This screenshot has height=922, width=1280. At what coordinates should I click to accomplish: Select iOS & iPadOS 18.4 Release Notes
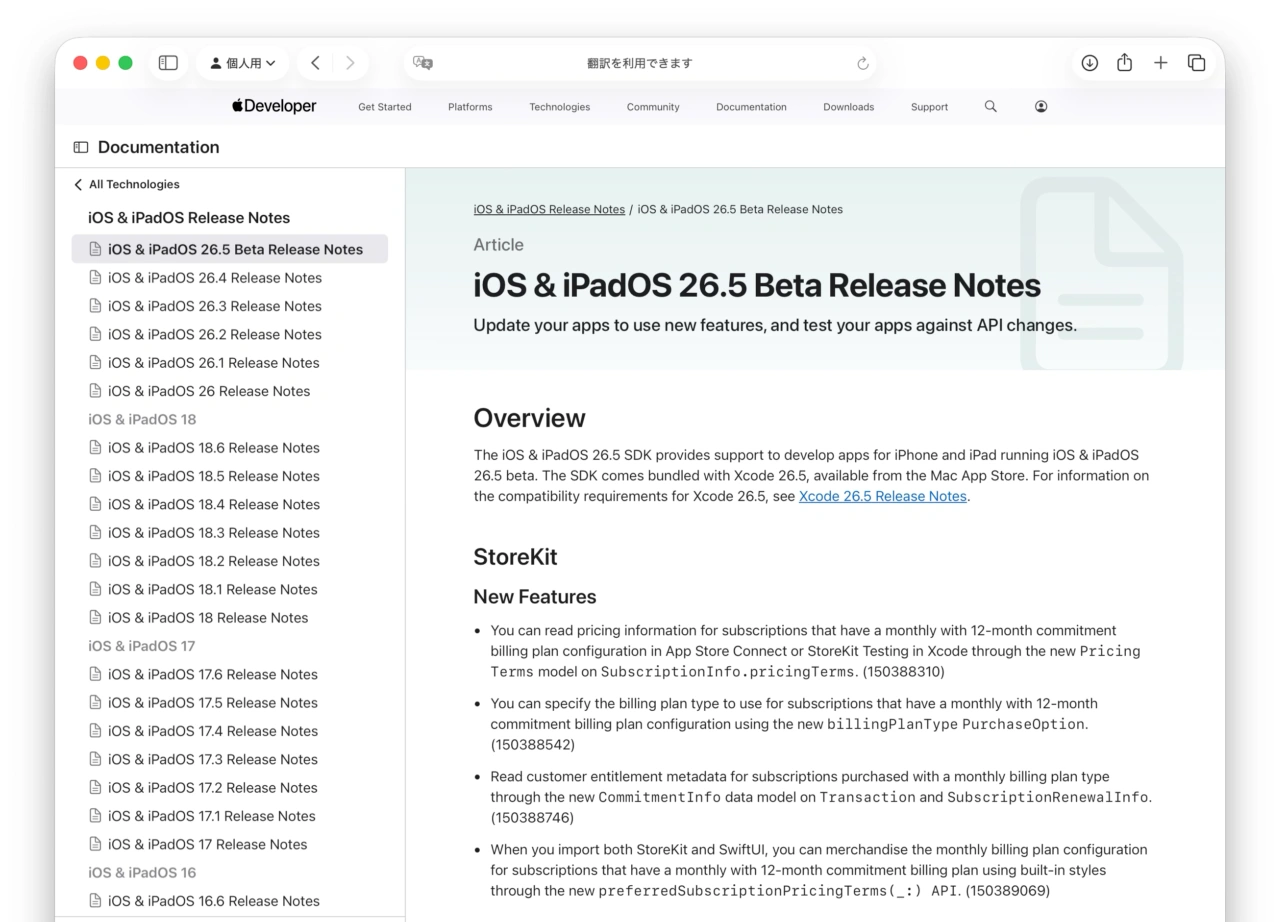[213, 504]
